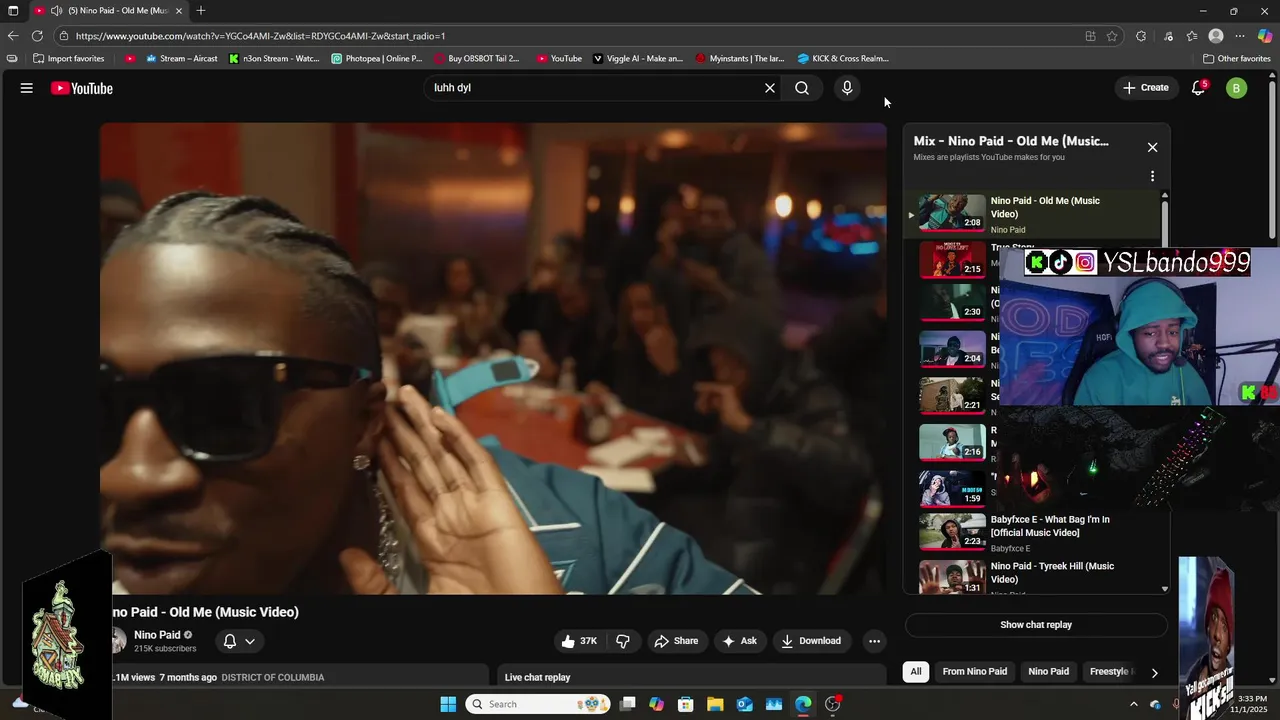Screen dimensions: 1280x720
Task: Close the Nino Paid browser tab
Action: coord(179,10)
